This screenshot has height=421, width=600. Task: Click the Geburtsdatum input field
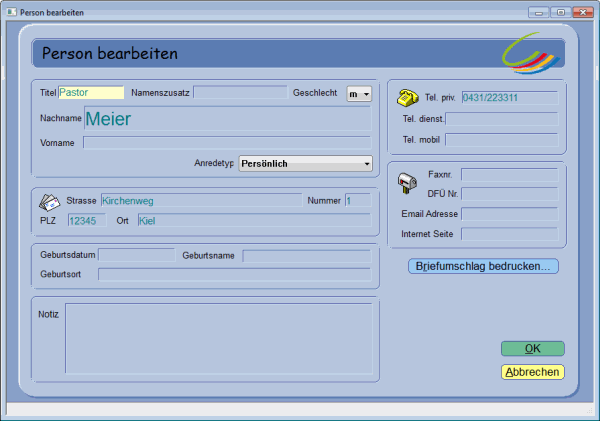pos(137,255)
